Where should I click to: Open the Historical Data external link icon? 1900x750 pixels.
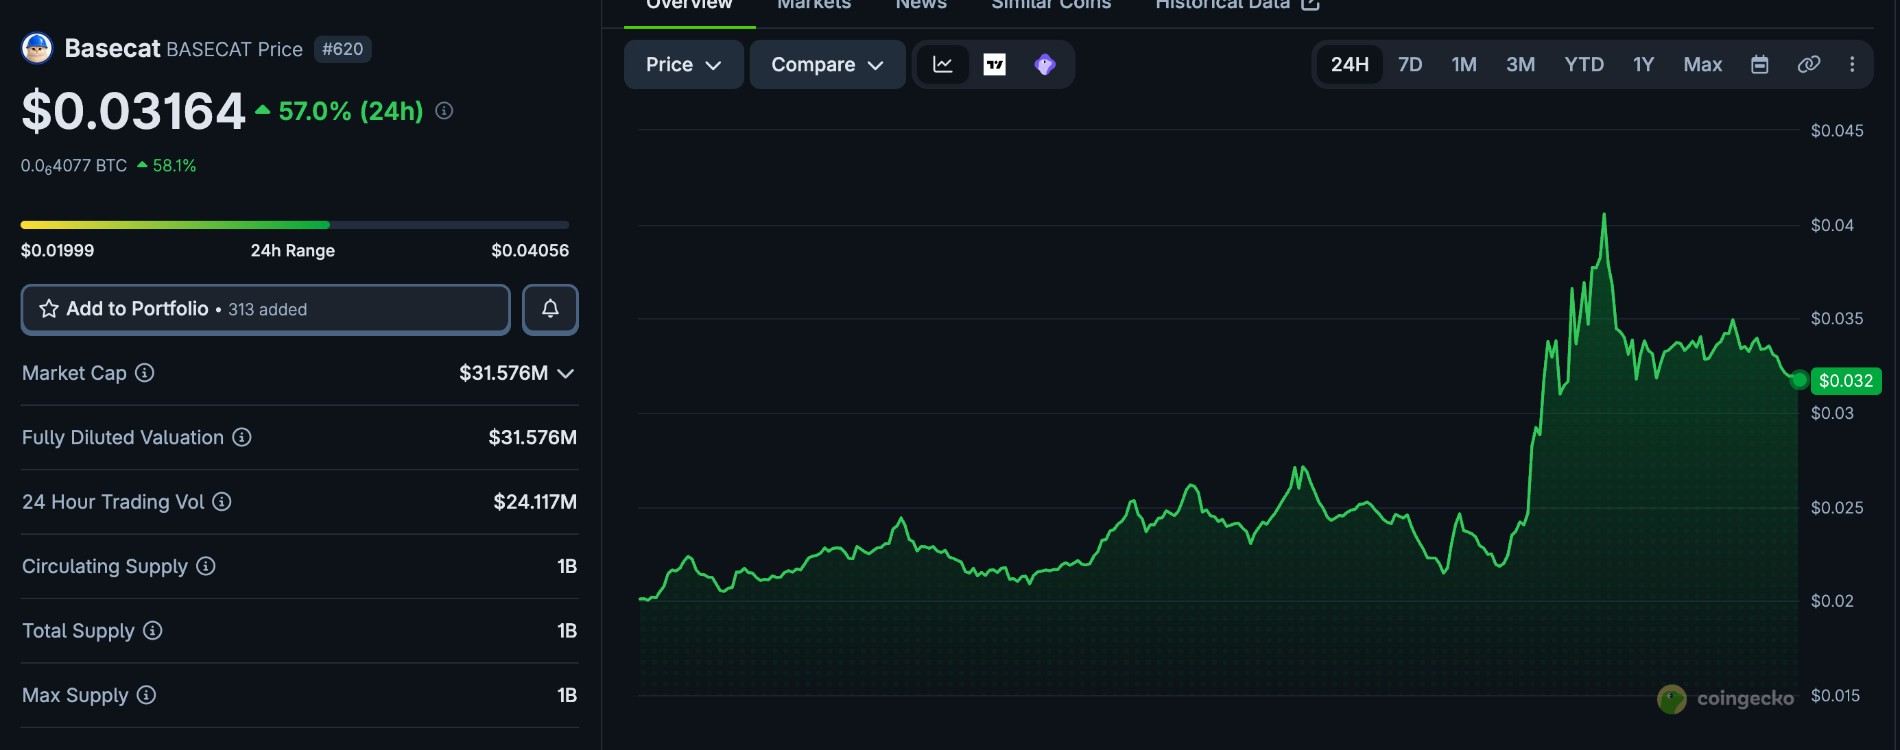pyautogui.click(x=1310, y=4)
